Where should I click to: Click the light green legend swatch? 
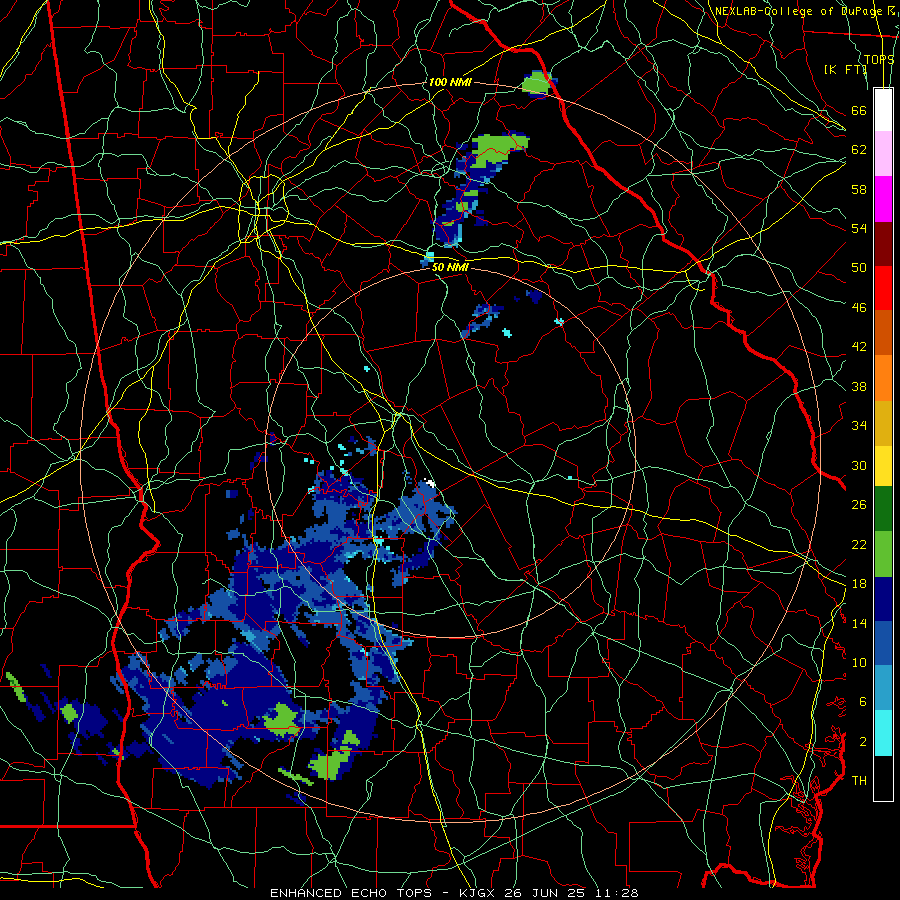(883, 554)
